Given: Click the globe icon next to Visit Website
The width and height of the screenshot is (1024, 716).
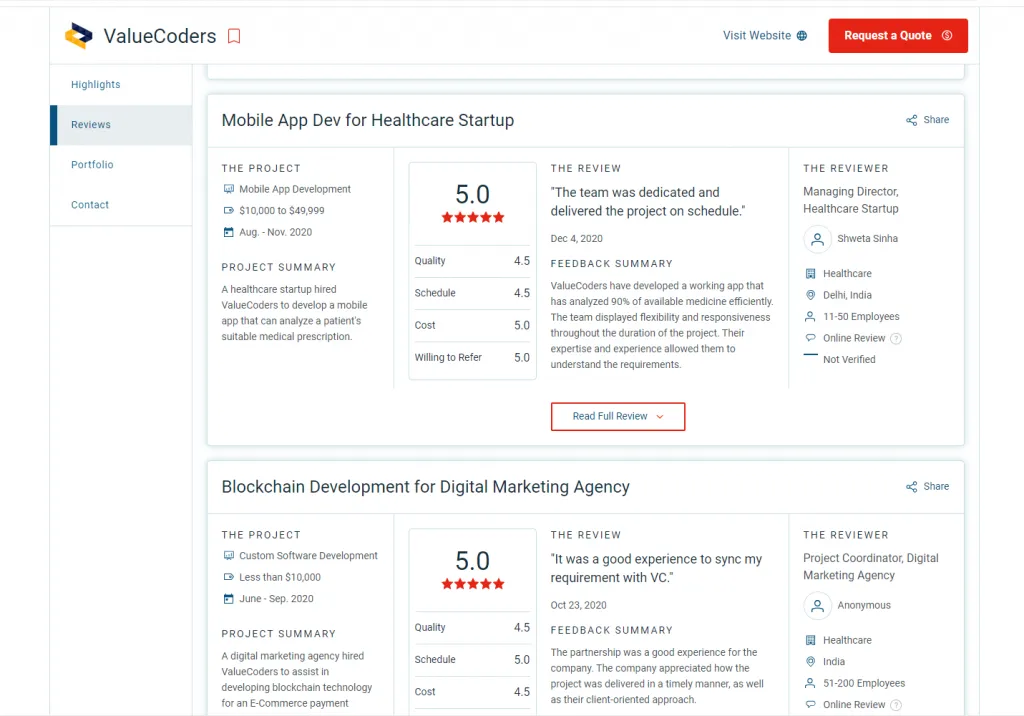Looking at the screenshot, I should [x=802, y=35].
